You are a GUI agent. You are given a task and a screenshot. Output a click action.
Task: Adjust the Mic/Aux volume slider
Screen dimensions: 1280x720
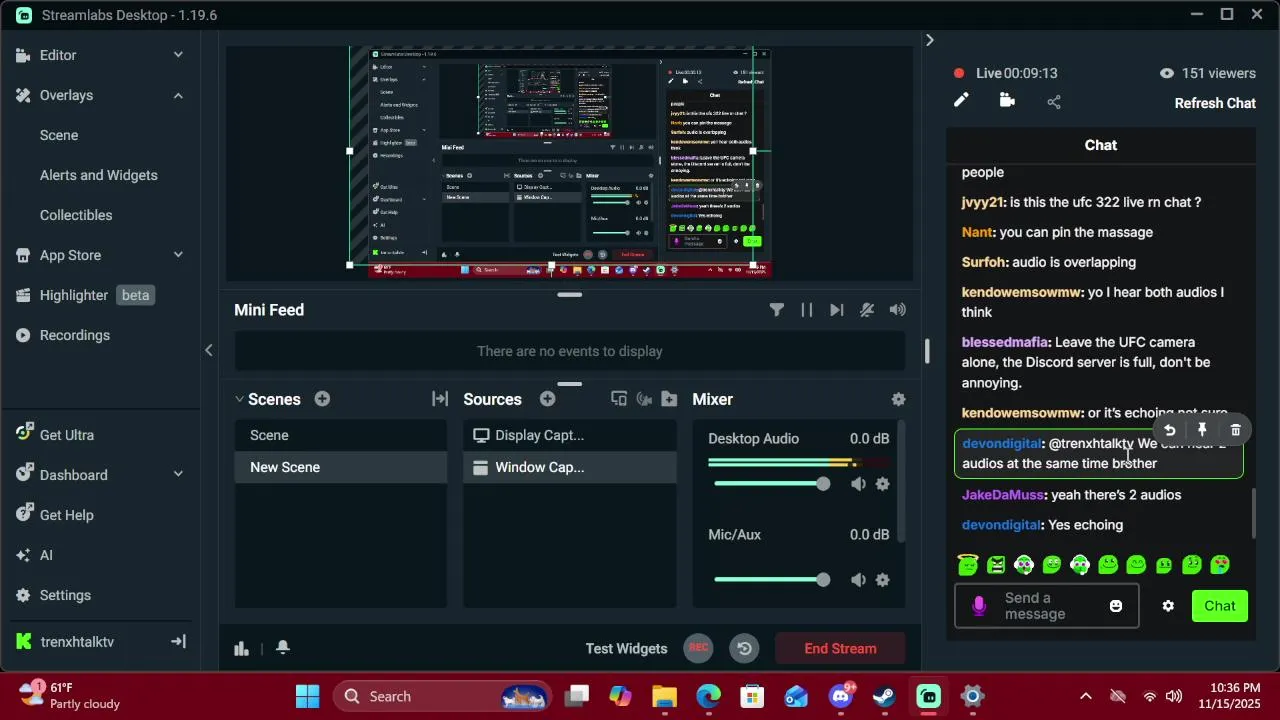[772, 580]
